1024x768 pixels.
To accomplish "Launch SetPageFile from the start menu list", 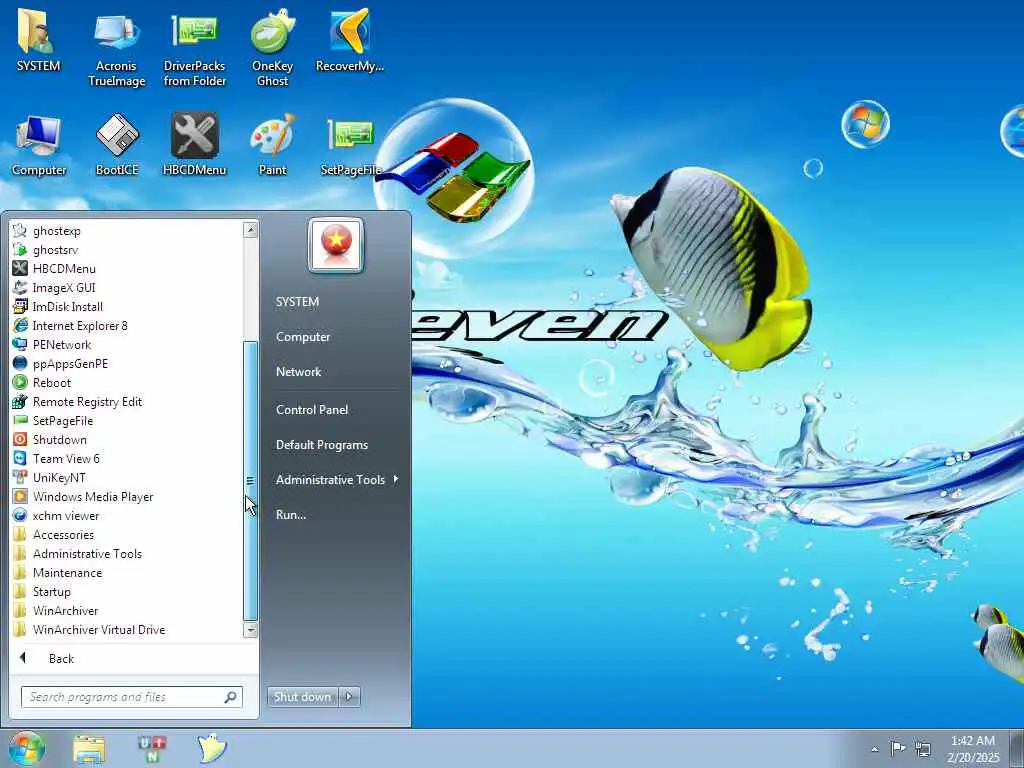I will tap(127, 421).
